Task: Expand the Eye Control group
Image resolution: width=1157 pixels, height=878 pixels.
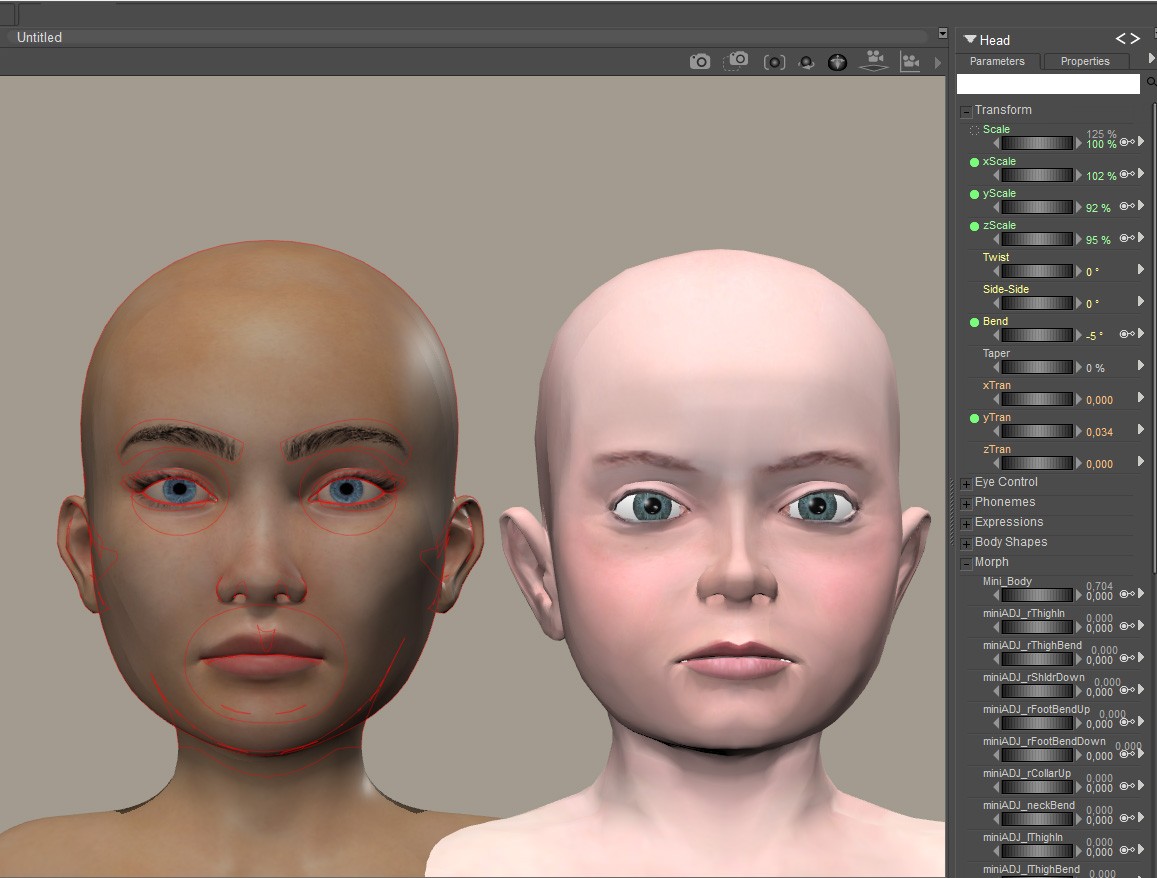Action: (x=966, y=483)
